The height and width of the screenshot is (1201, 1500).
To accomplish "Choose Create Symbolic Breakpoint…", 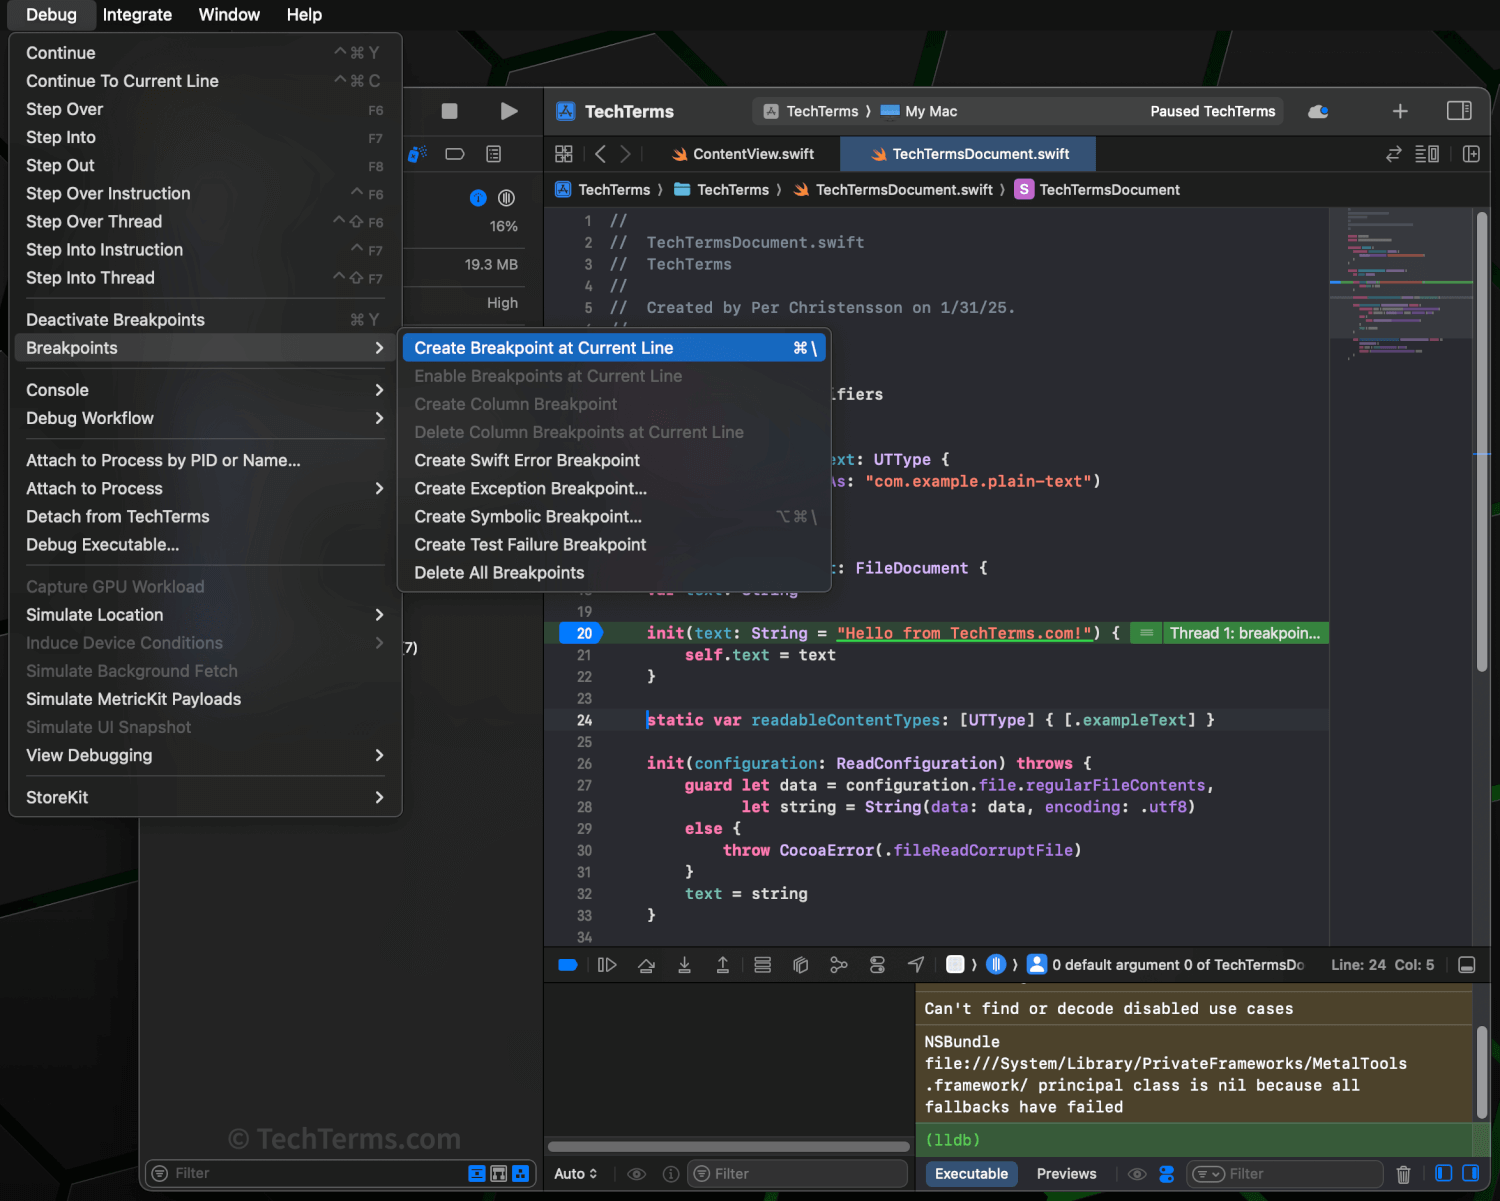I will coord(614,517).
